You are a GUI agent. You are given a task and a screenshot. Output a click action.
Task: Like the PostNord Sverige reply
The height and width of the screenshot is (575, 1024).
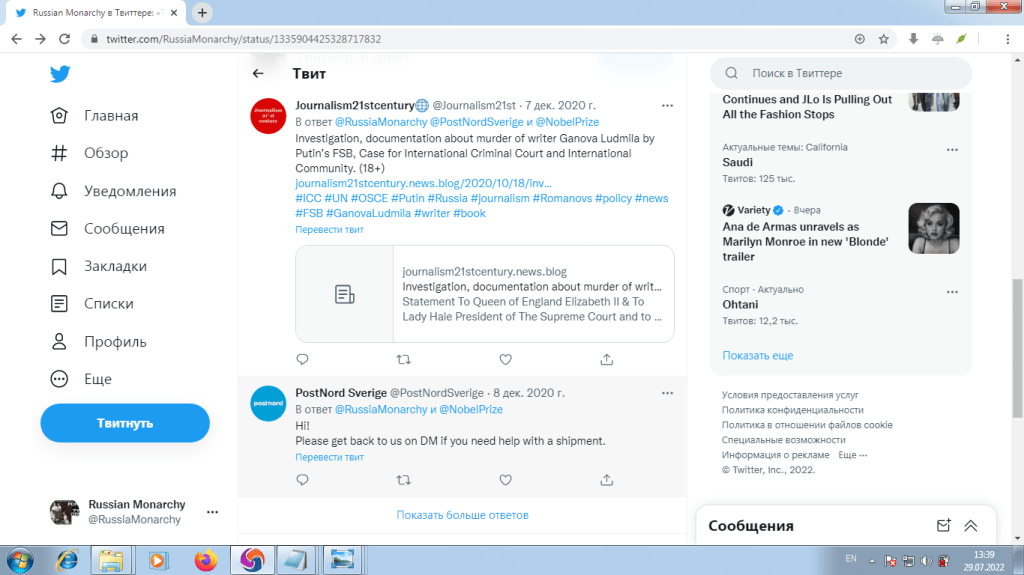click(x=505, y=480)
